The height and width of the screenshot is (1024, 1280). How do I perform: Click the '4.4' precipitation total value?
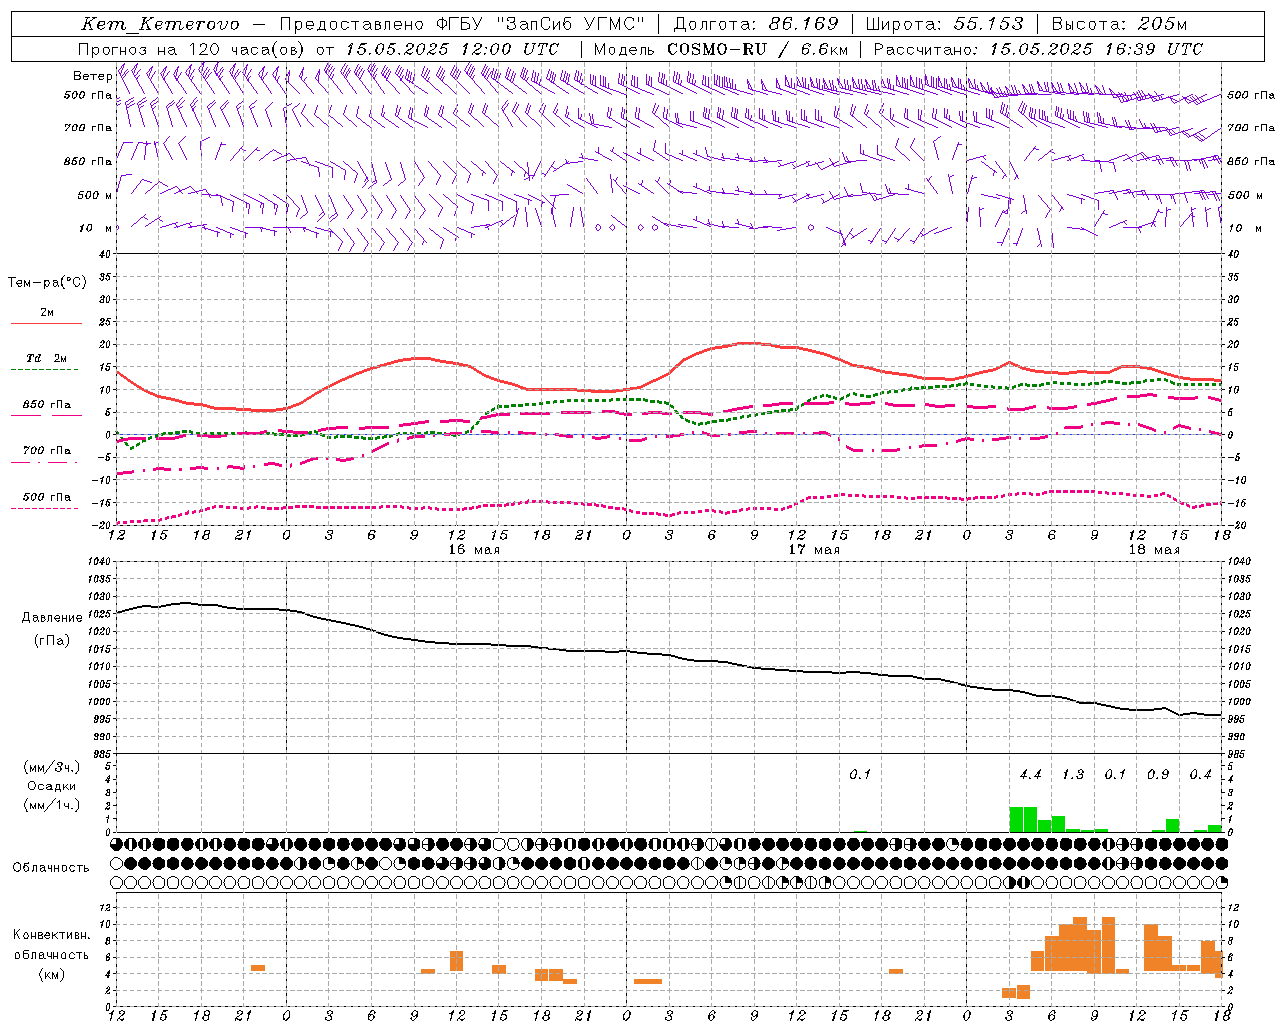(x=1030, y=774)
